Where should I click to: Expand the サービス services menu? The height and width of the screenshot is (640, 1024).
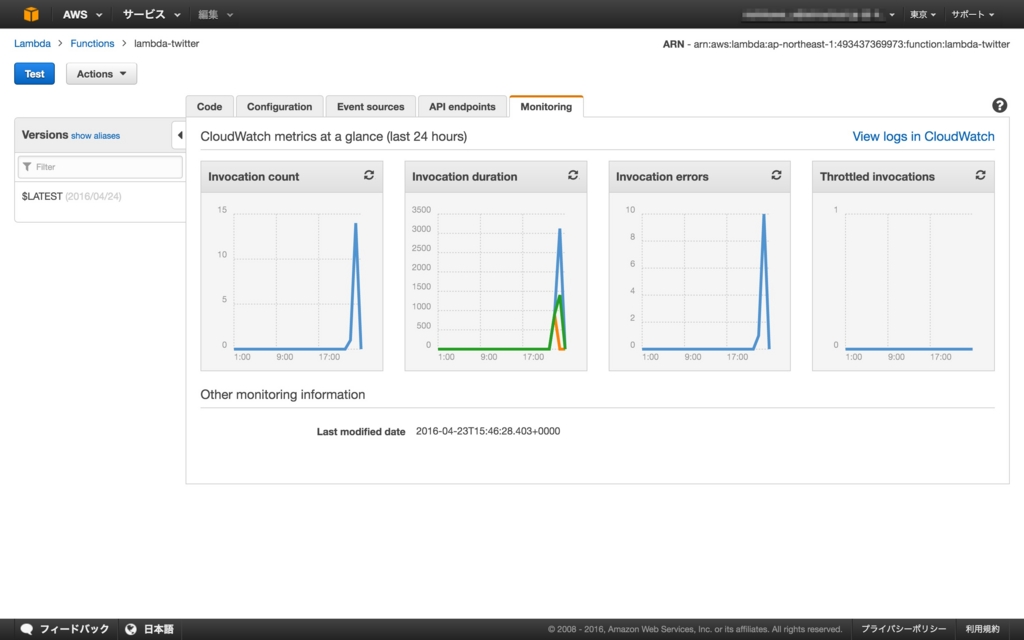(151, 14)
